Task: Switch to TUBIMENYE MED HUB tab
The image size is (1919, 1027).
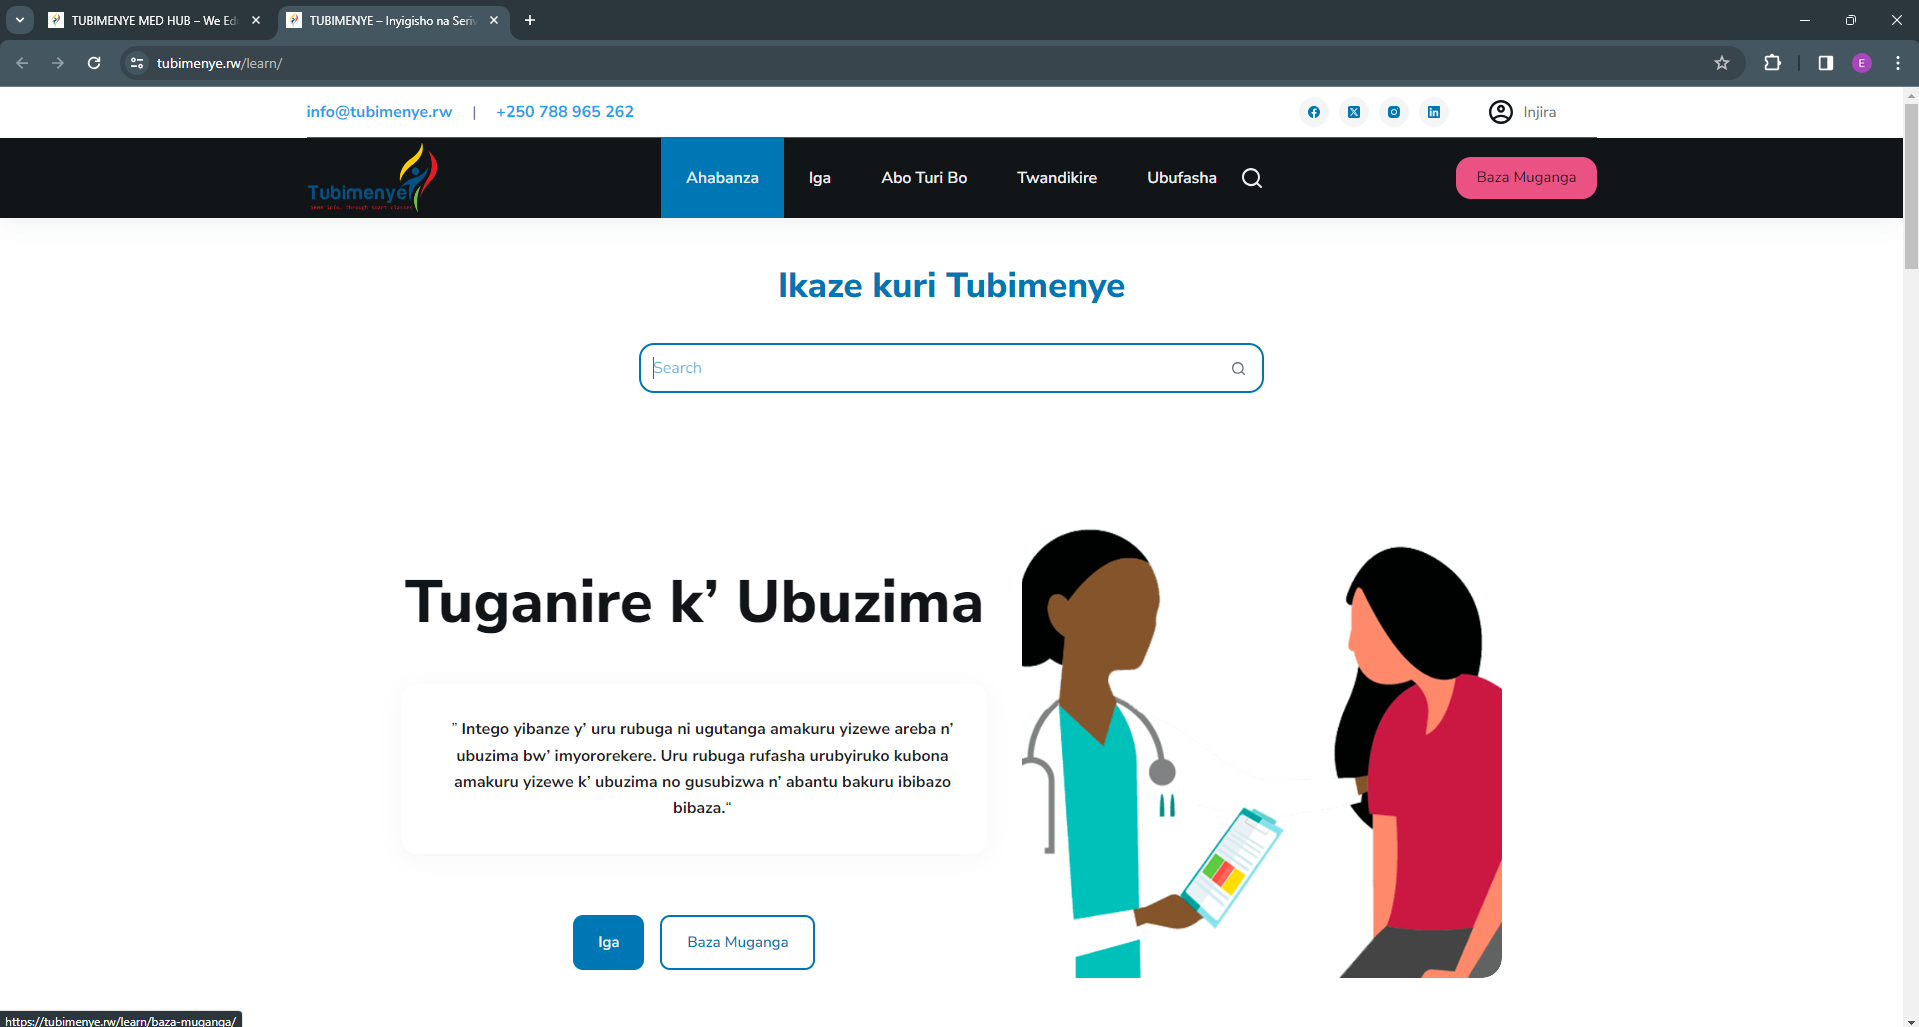Action: coord(156,20)
